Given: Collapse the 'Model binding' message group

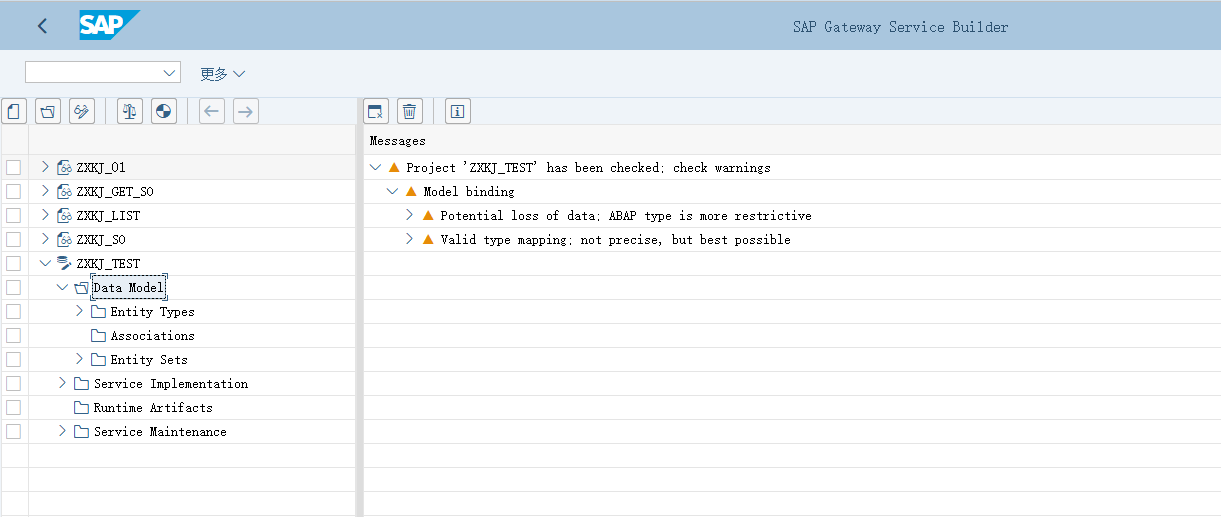Looking at the screenshot, I should (392, 191).
